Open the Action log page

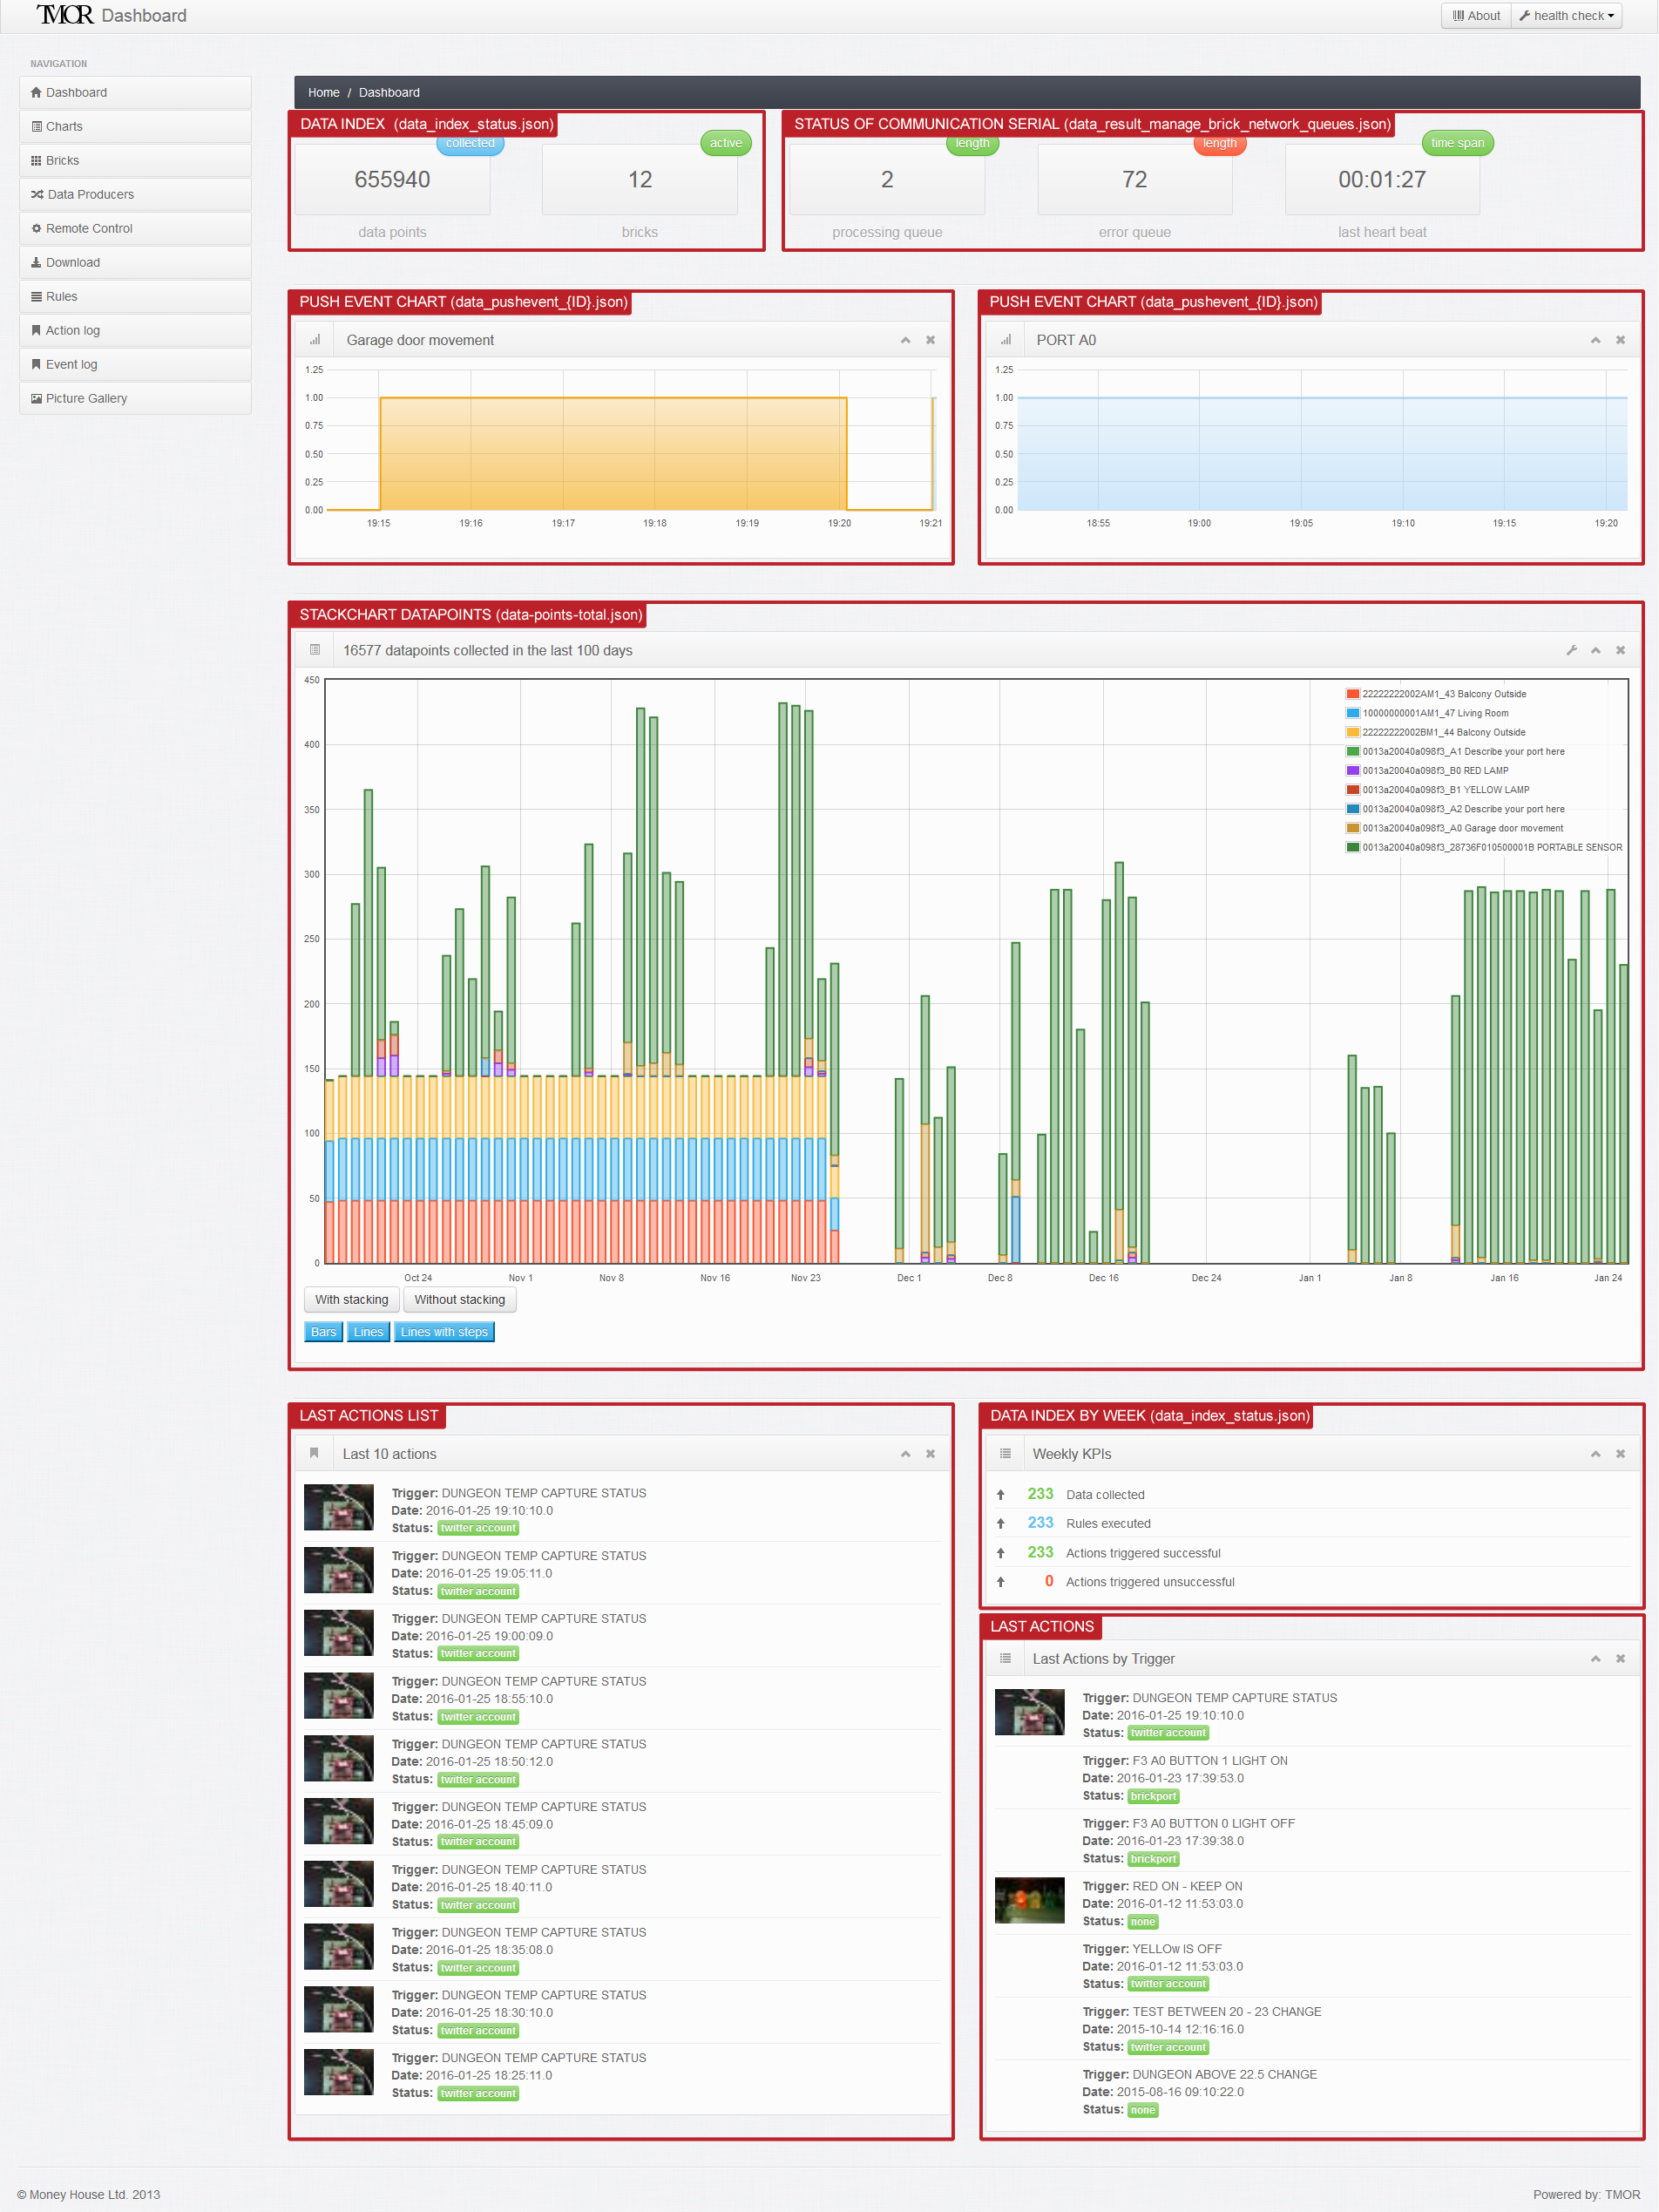tap(135, 330)
